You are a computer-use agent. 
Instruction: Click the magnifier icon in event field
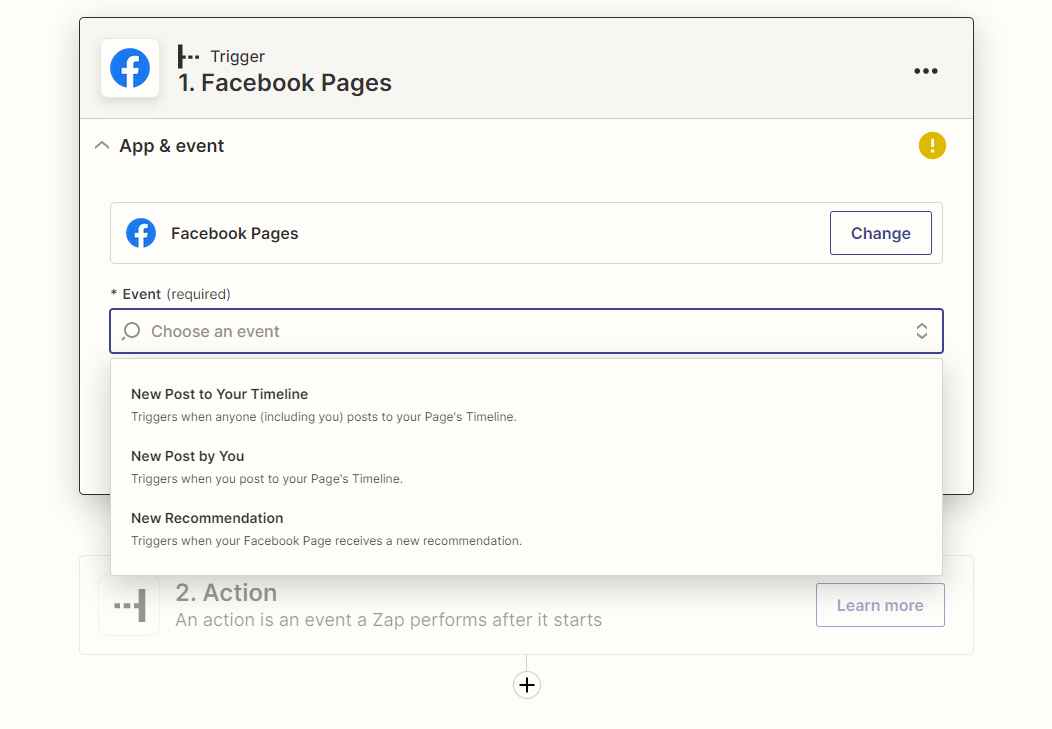pyautogui.click(x=131, y=331)
